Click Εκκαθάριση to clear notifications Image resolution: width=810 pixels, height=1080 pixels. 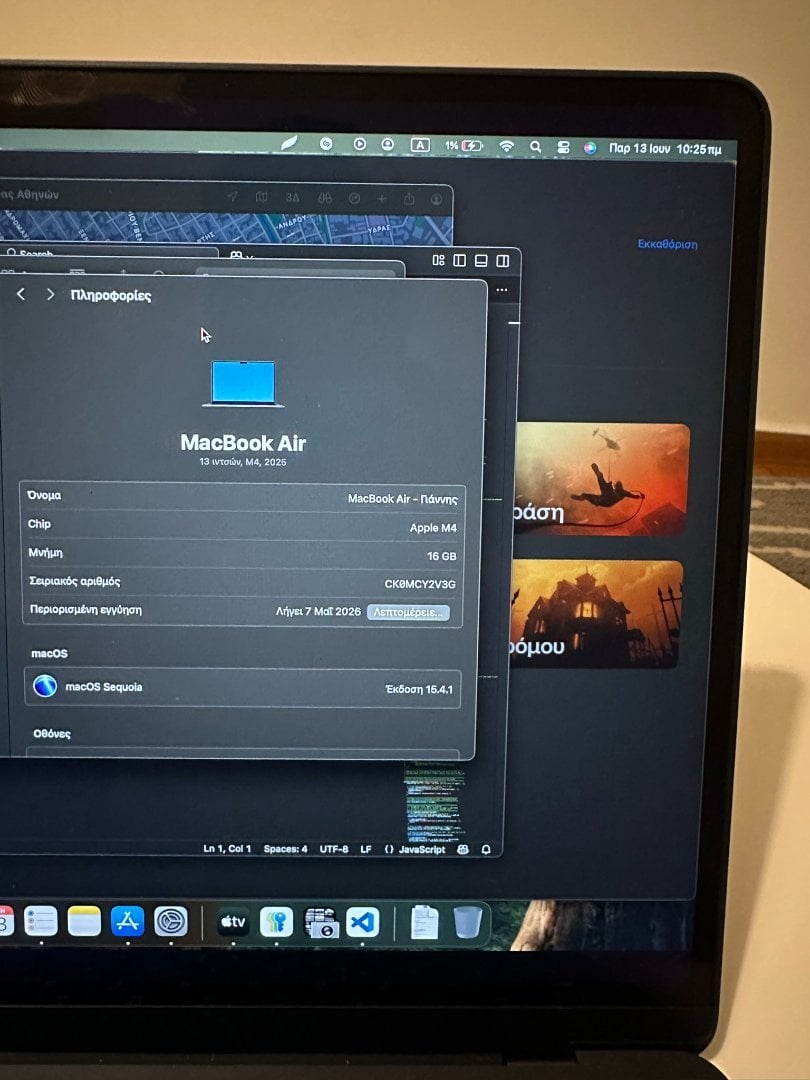click(667, 244)
